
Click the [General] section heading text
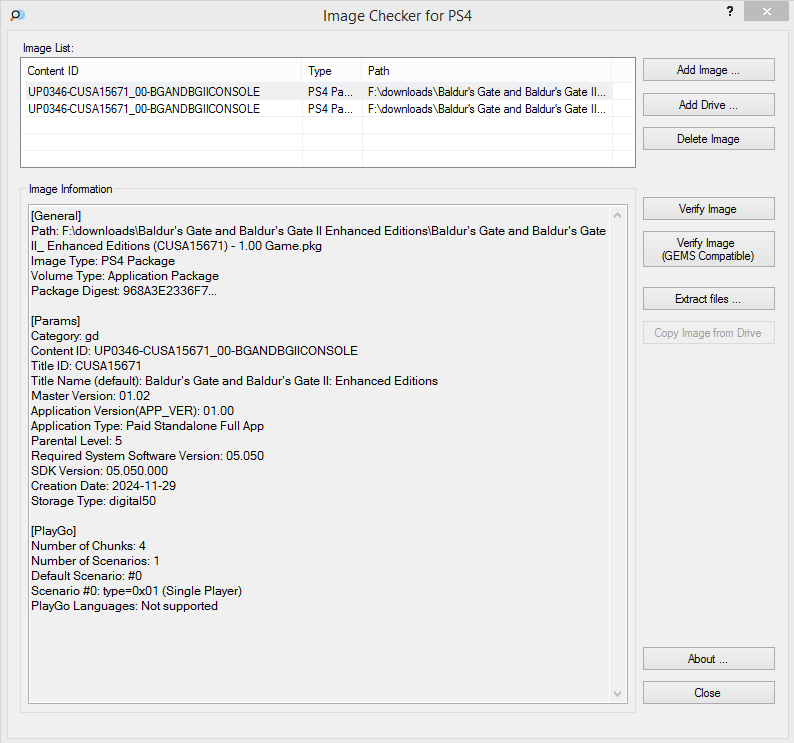pyautogui.click(x=56, y=216)
